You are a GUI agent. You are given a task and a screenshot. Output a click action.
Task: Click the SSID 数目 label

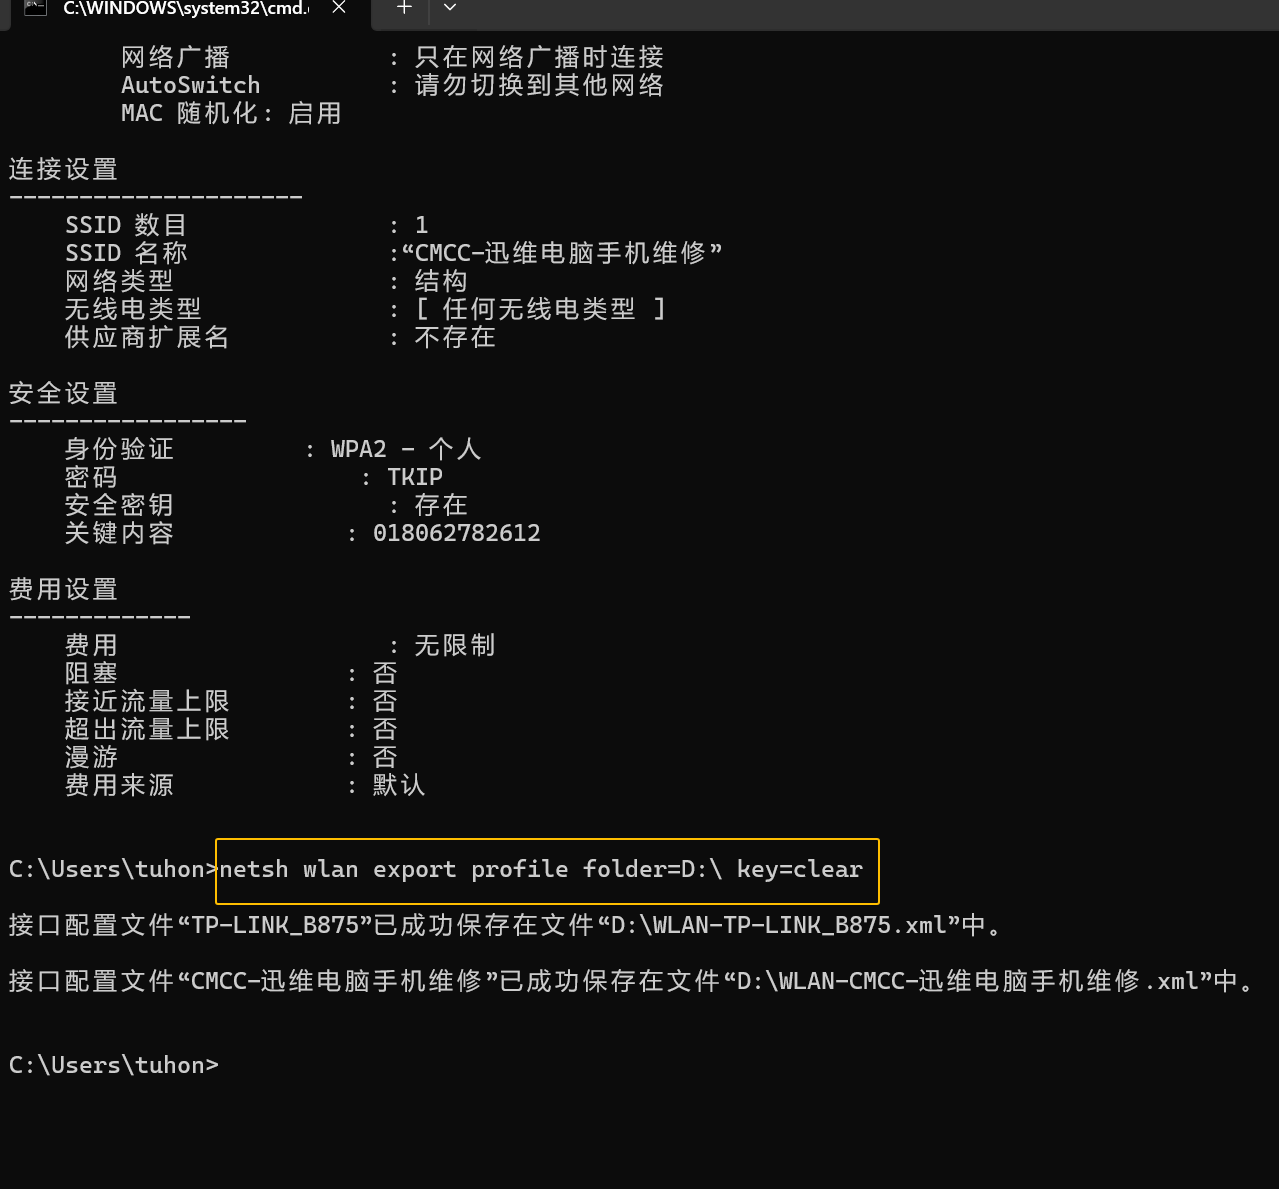(126, 225)
